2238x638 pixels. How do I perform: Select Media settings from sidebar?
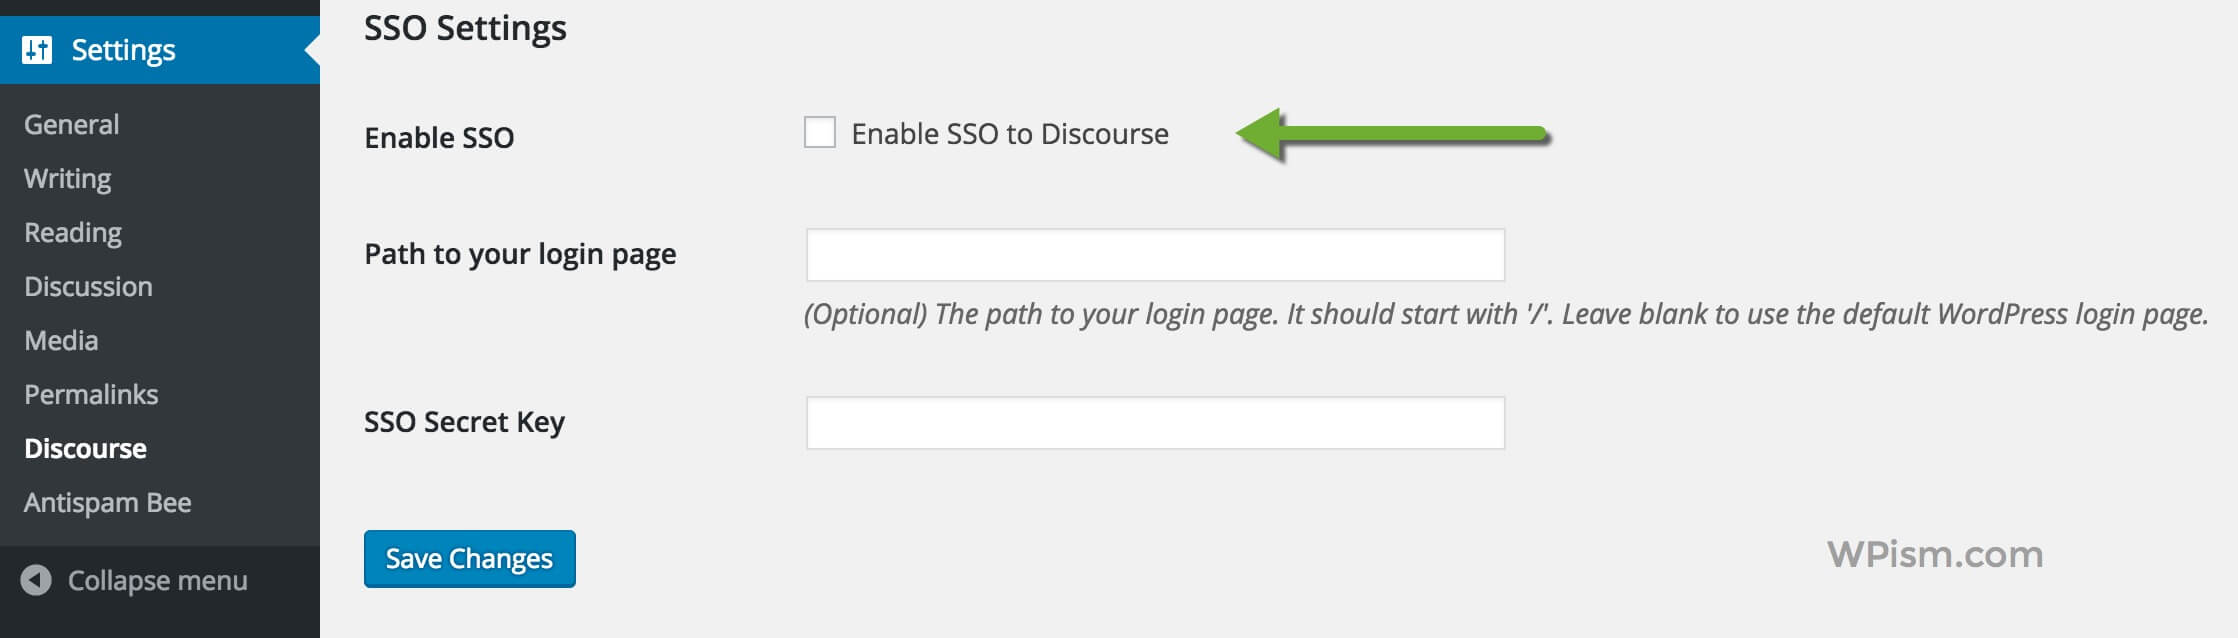(60, 340)
